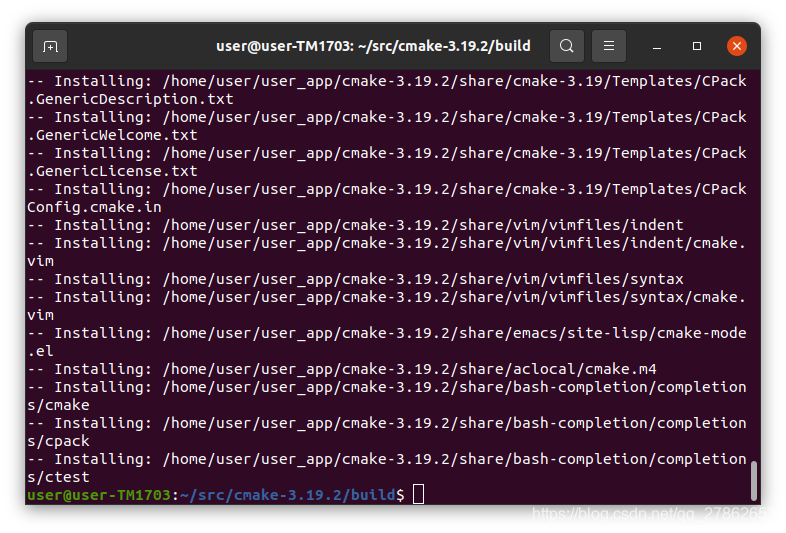Click the vimfiles/syntax install path line
Image resolution: width=786 pixels, height=533 pixels.
click(x=355, y=279)
